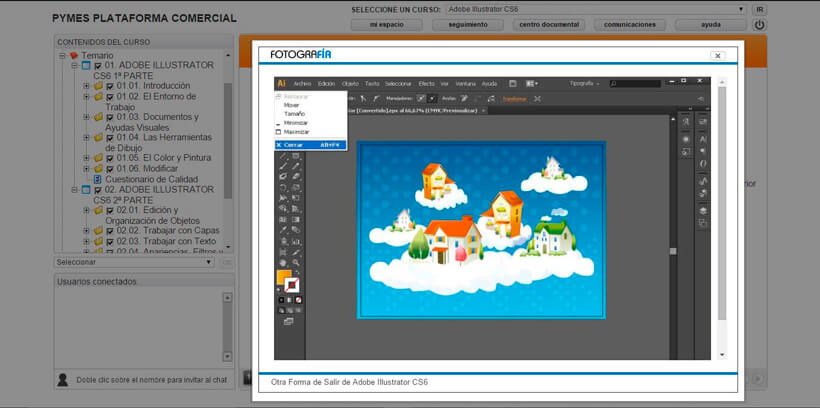Click the Cuestionario de Calidad document icon
820x408 pixels.
[98, 179]
